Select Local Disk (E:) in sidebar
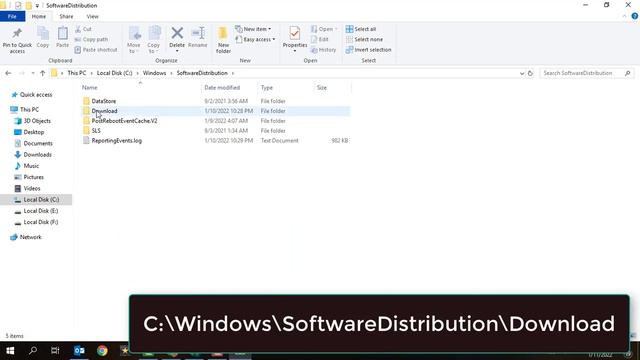The width and height of the screenshot is (640, 360). pyautogui.click(x=41, y=211)
